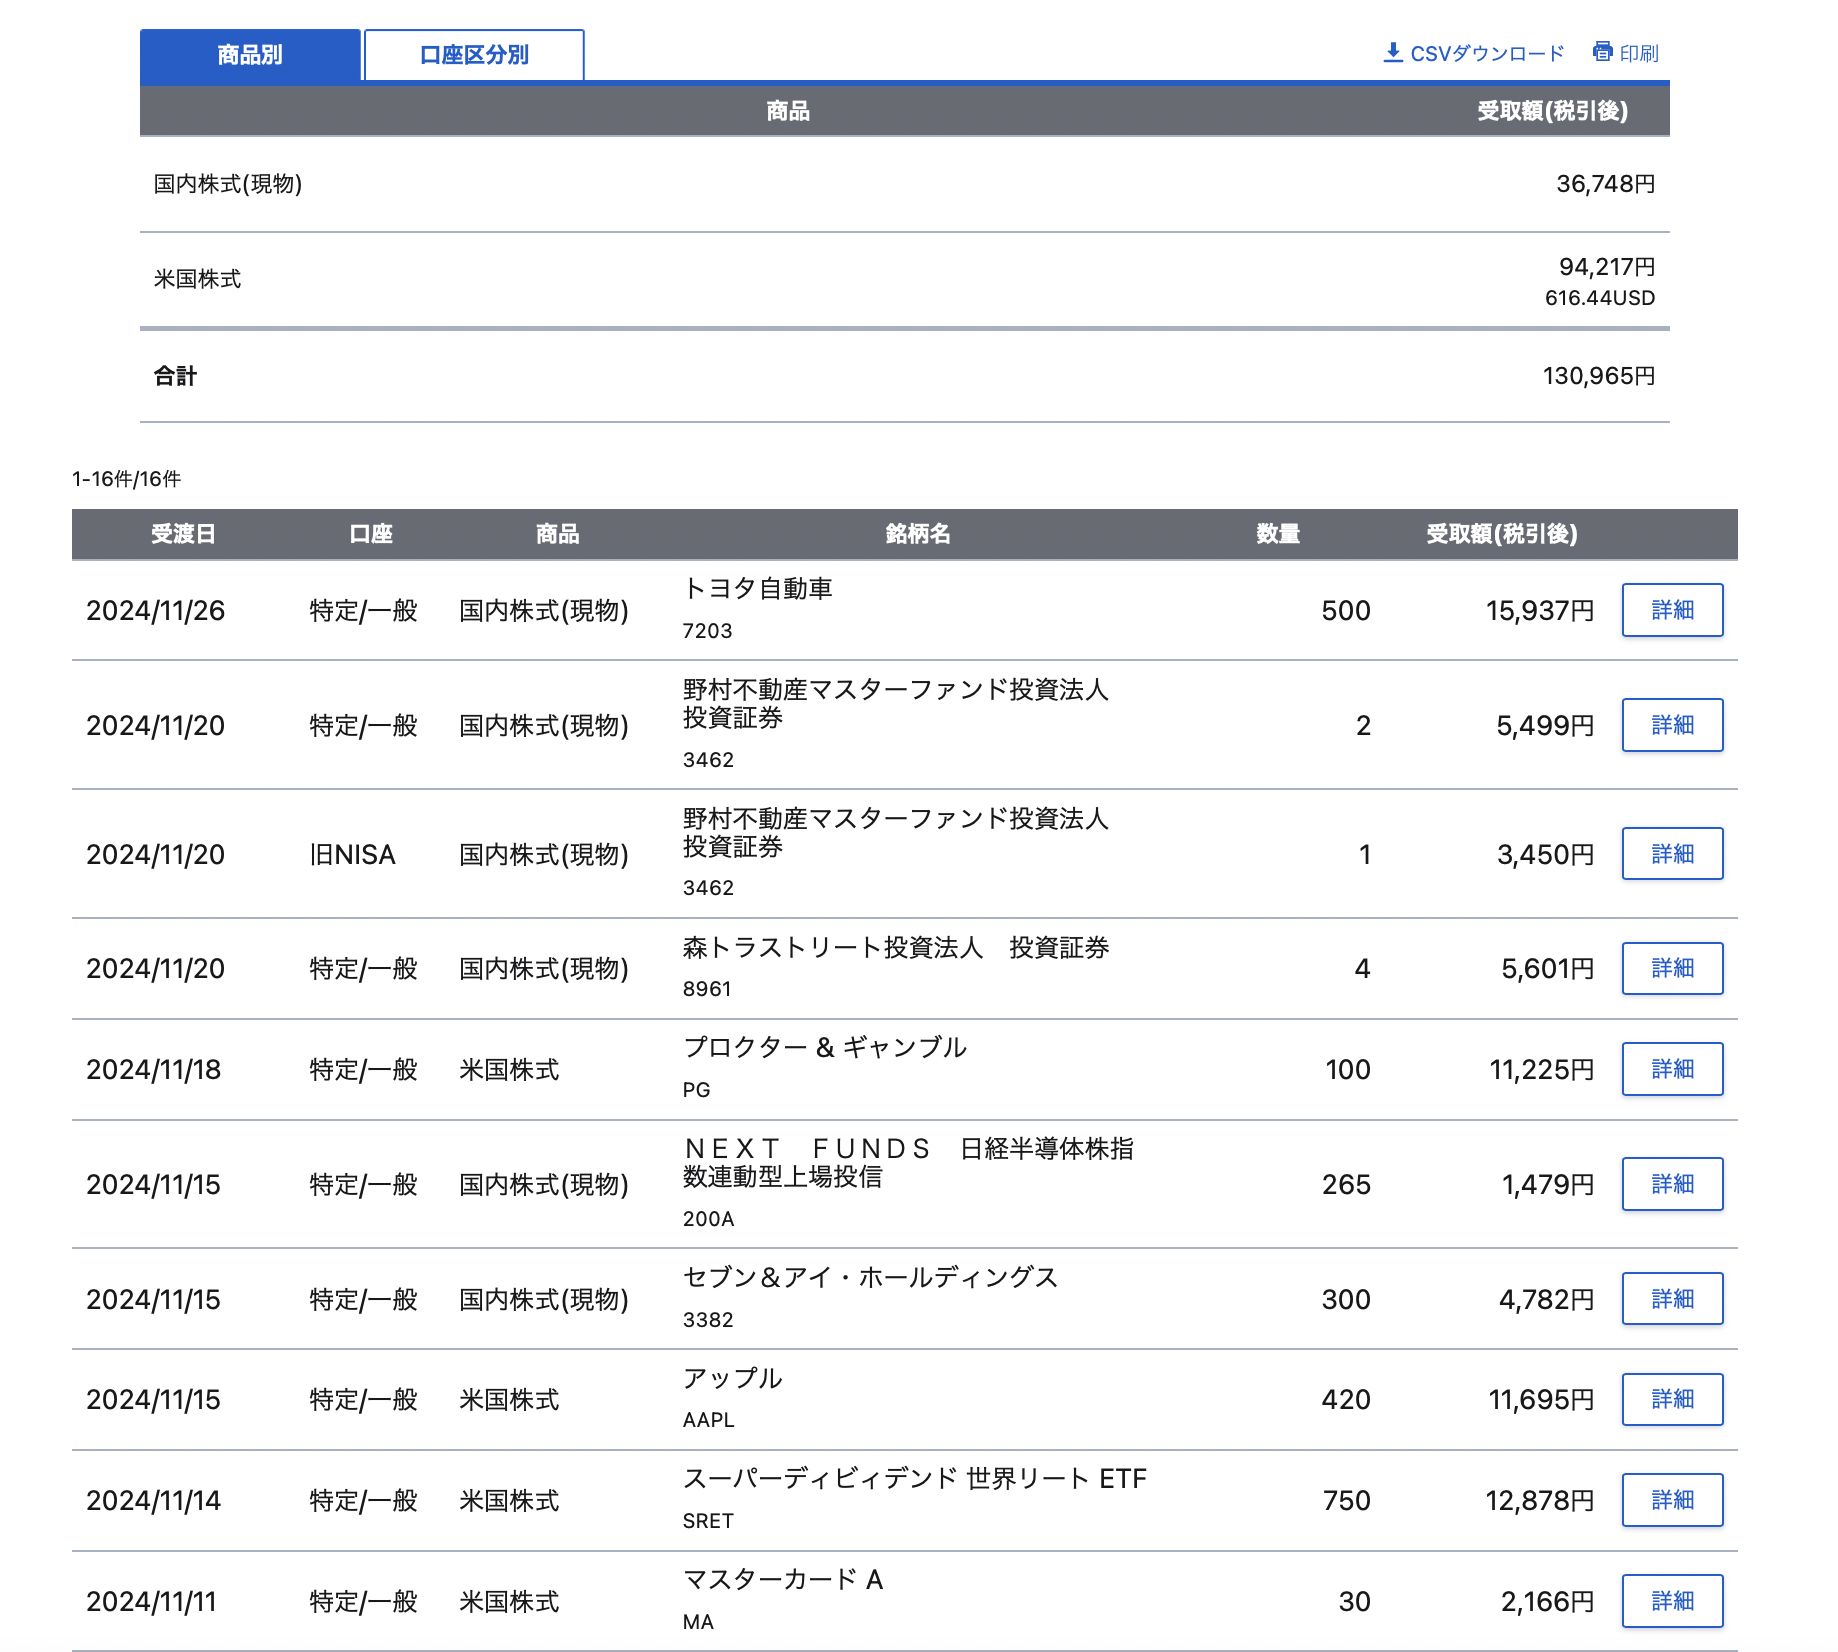Viewport: 1838px width, 1652px height.
Task: Click the 15,937円 amount
Action: point(1540,611)
